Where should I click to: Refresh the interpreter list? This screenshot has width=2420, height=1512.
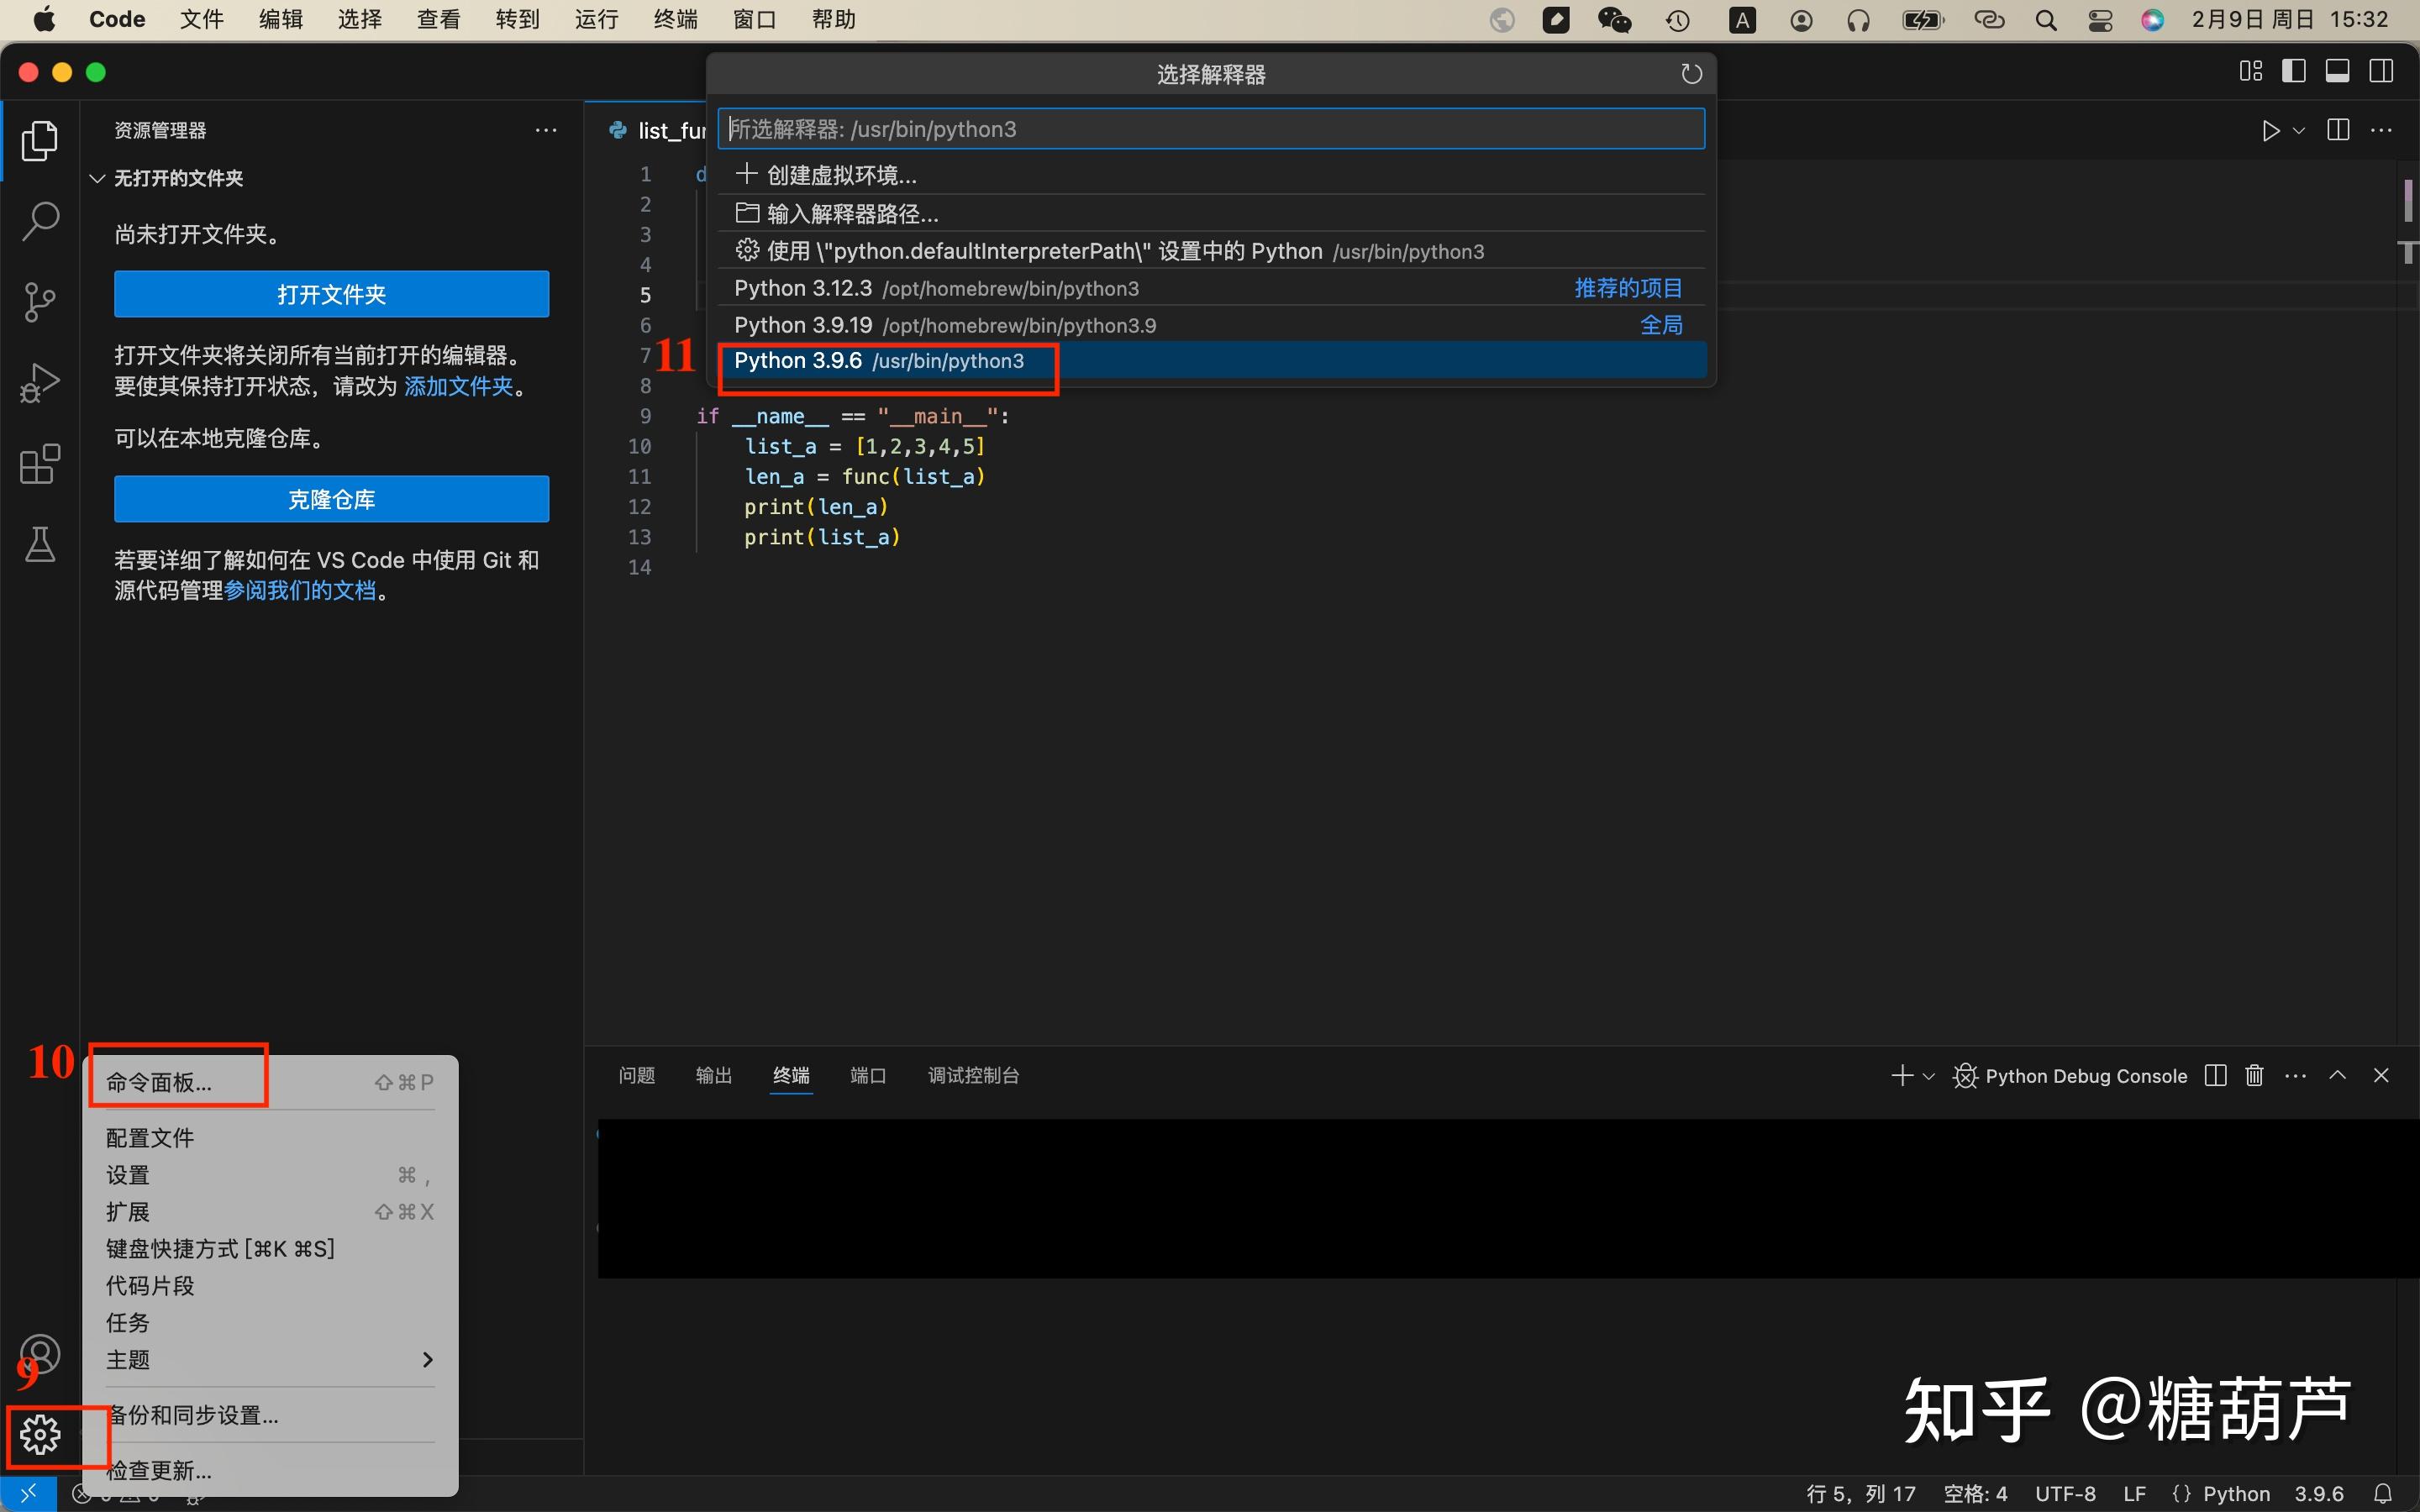click(1691, 74)
